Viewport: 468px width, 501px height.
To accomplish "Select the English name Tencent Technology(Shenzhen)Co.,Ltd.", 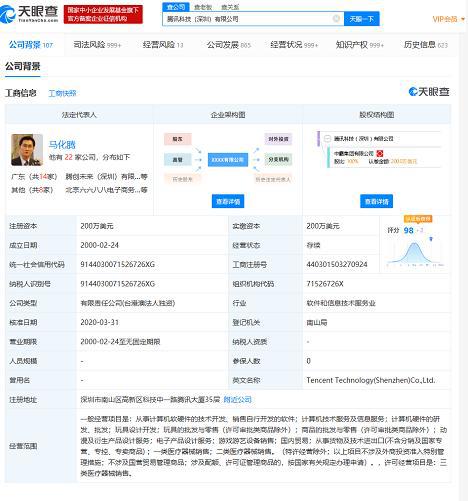I will pos(371,380).
